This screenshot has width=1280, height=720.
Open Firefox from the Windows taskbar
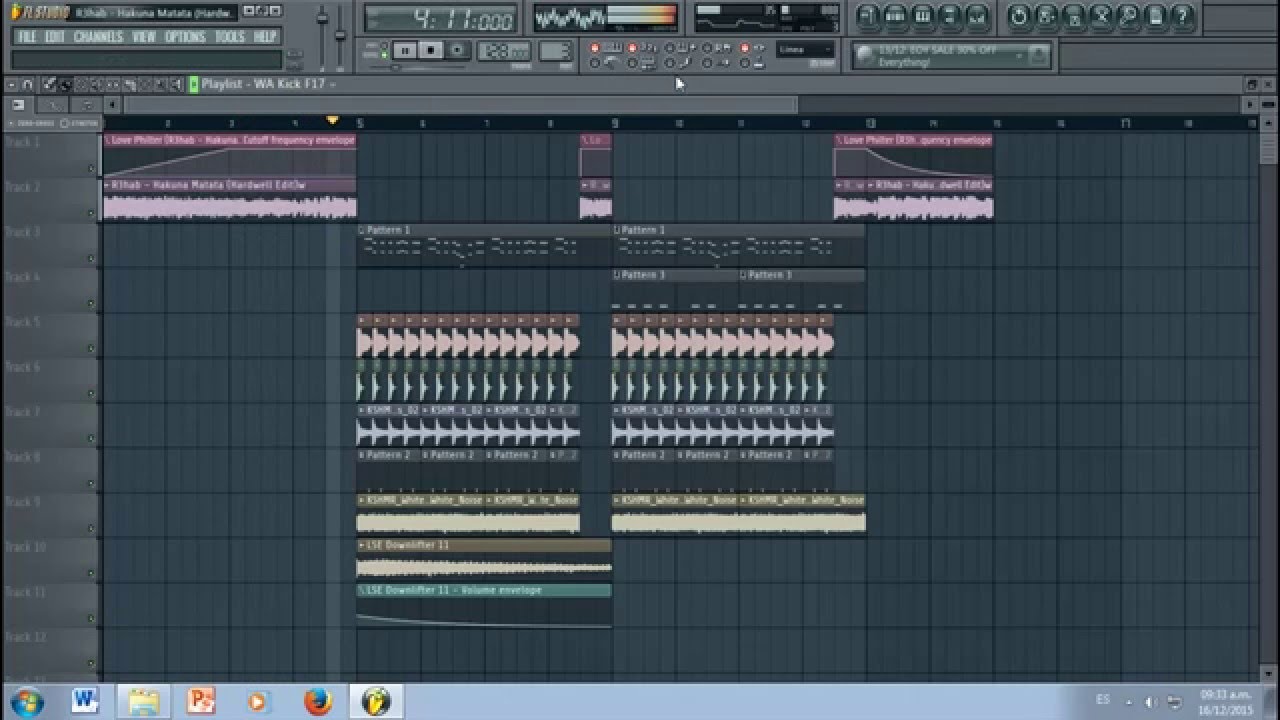(x=317, y=700)
